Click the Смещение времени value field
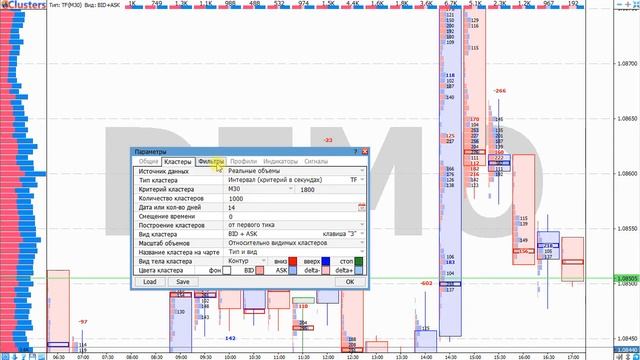This screenshot has width=640, height=360. [x=295, y=216]
